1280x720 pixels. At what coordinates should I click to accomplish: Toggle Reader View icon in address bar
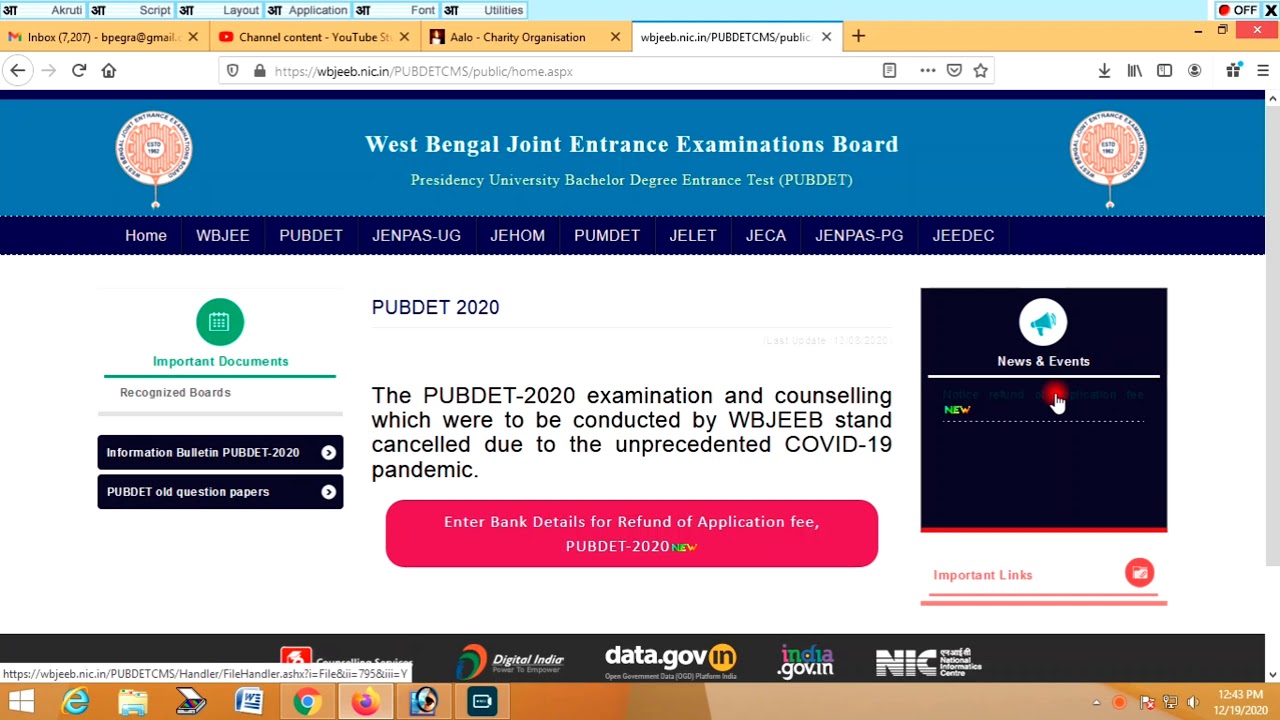[x=889, y=71]
